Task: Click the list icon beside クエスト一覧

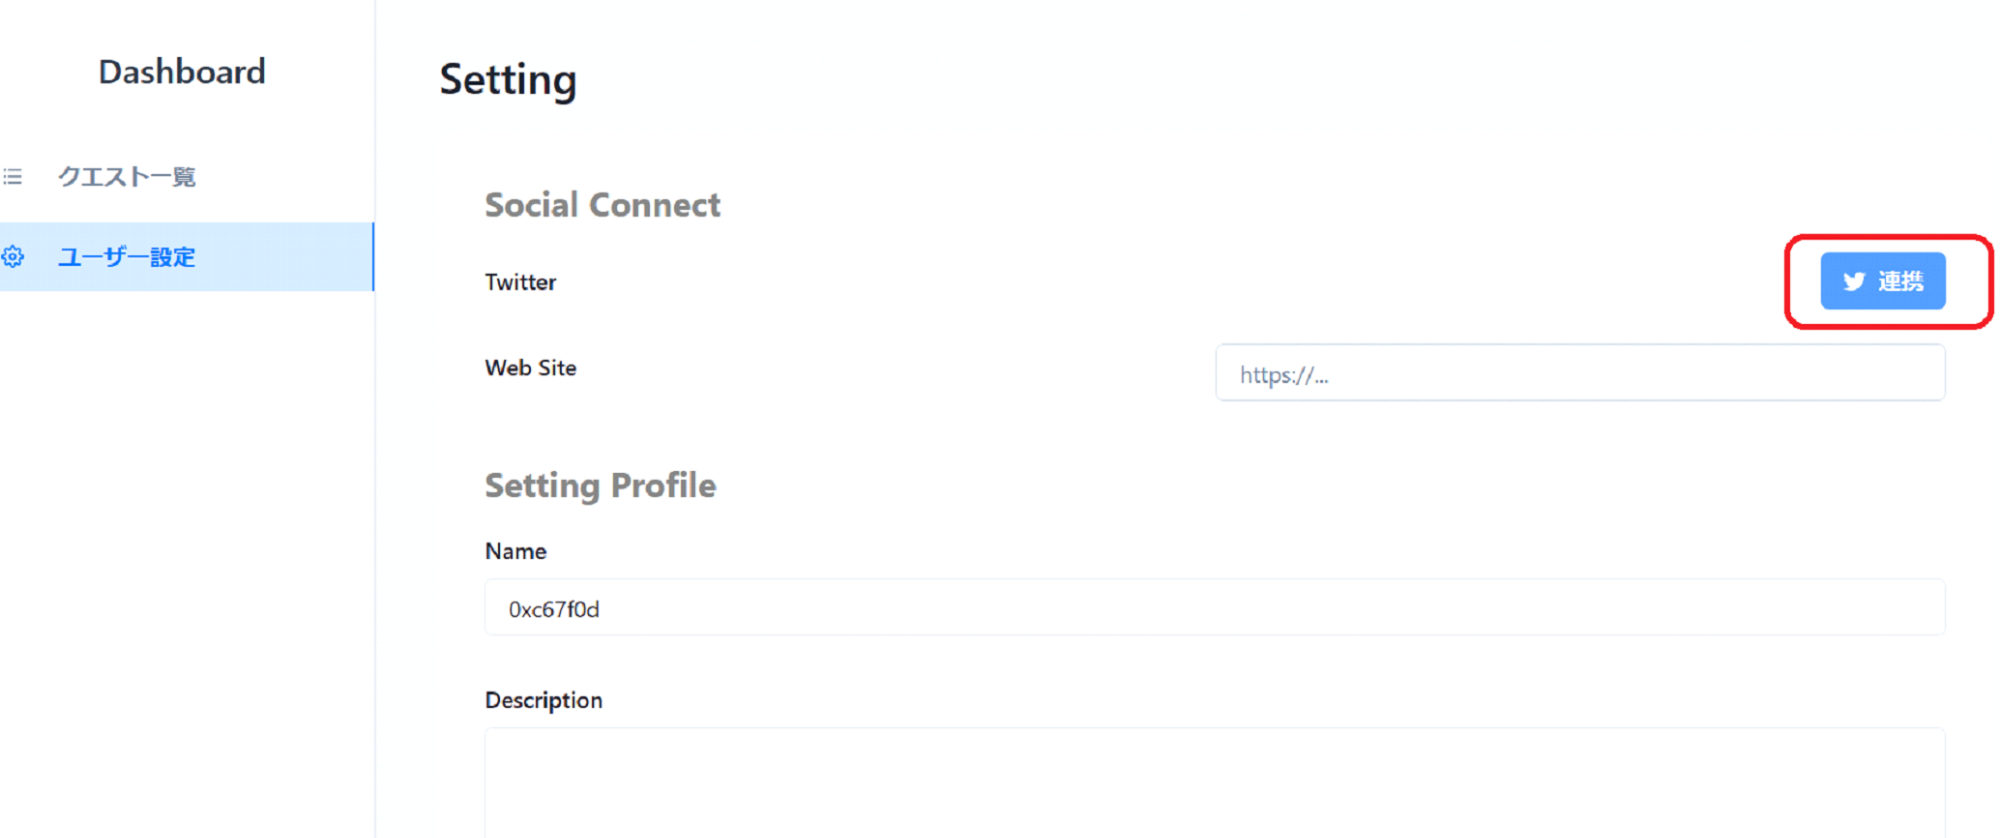Action: (12, 177)
